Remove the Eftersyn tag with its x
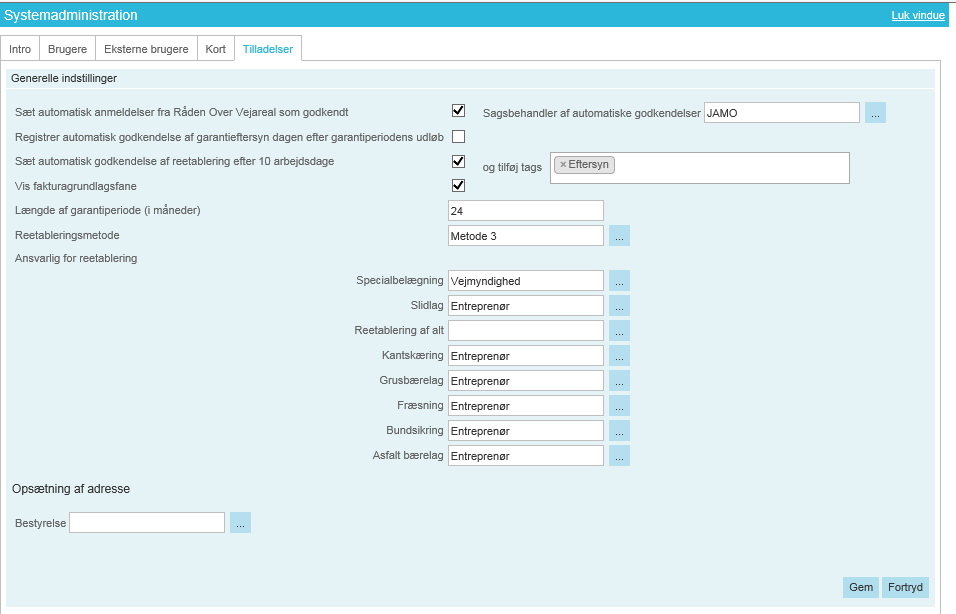 tap(563, 164)
